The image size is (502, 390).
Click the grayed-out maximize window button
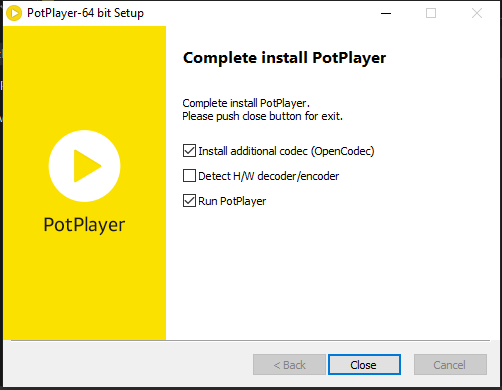click(431, 13)
